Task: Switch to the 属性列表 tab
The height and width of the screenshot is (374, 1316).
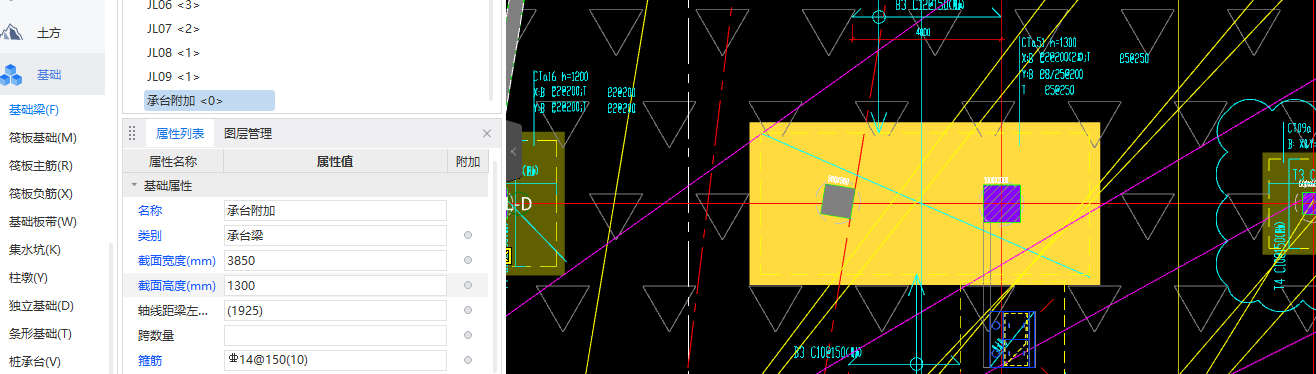Action: 181,133
